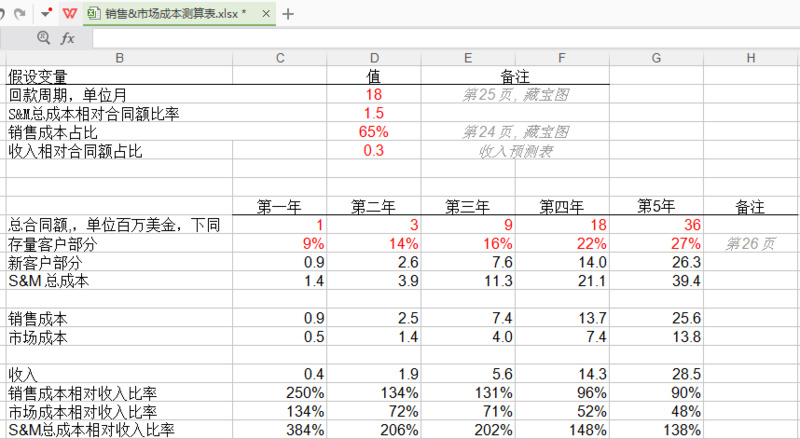This screenshot has width=800, height=439.
Task: Select the 市场成本相对收入比率 row label
Action: coord(119,411)
